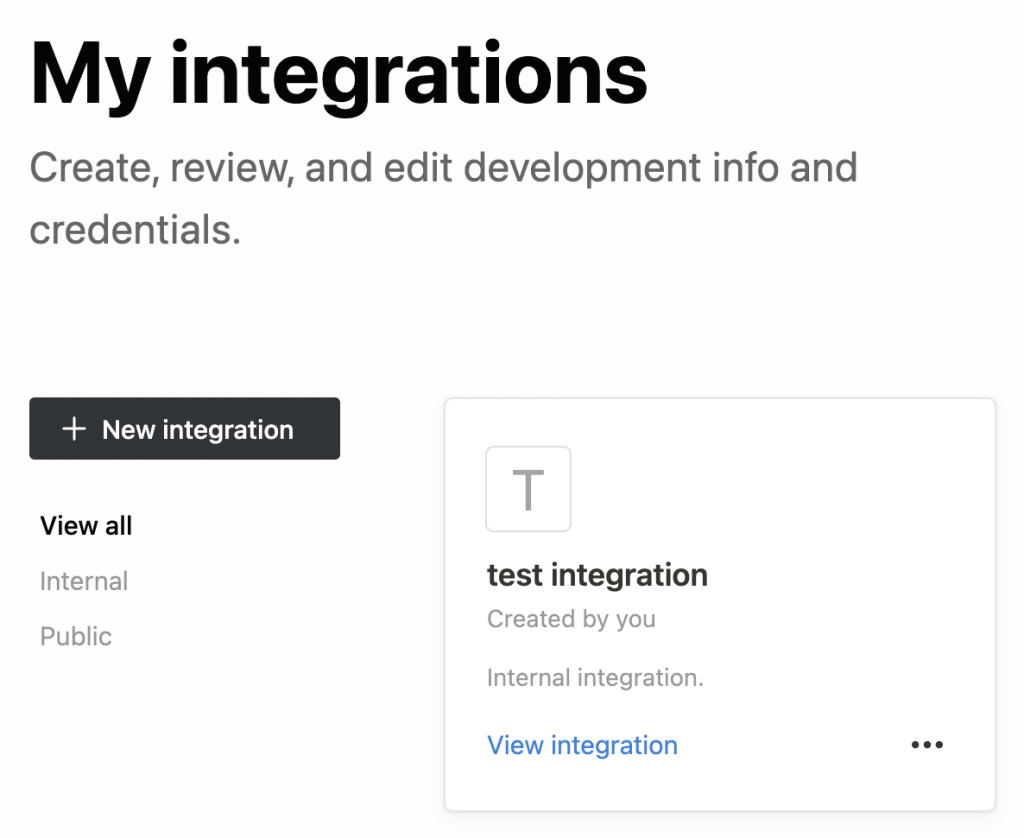The height and width of the screenshot is (838, 1024).
Task: Click the 'Created by you' label
Action: click(x=571, y=619)
